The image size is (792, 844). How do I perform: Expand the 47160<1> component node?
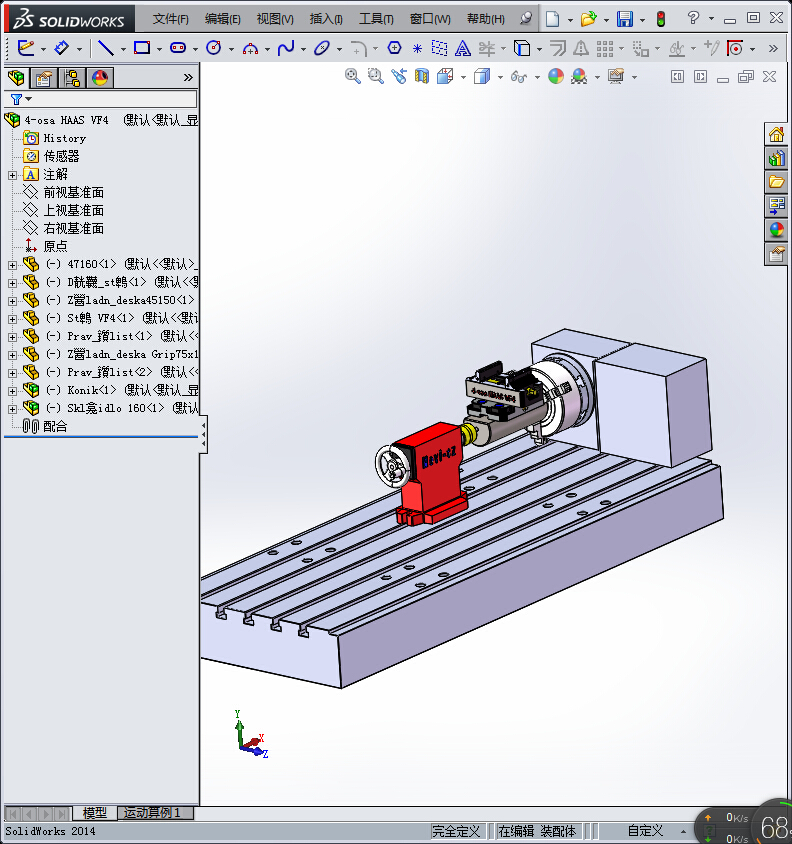coord(12,265)
